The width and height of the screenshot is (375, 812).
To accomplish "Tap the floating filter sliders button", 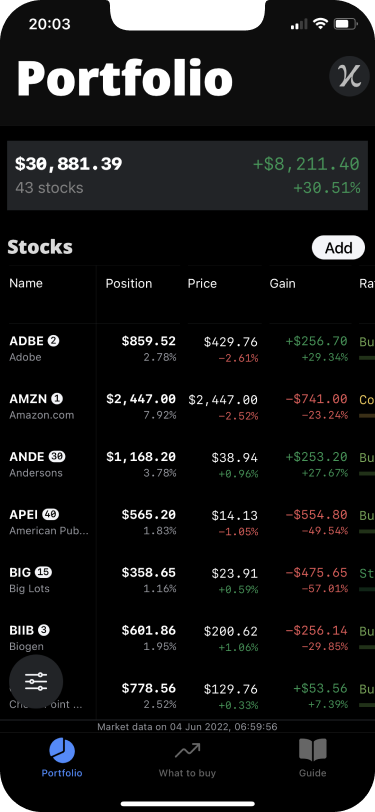I will tap(36, 682).
